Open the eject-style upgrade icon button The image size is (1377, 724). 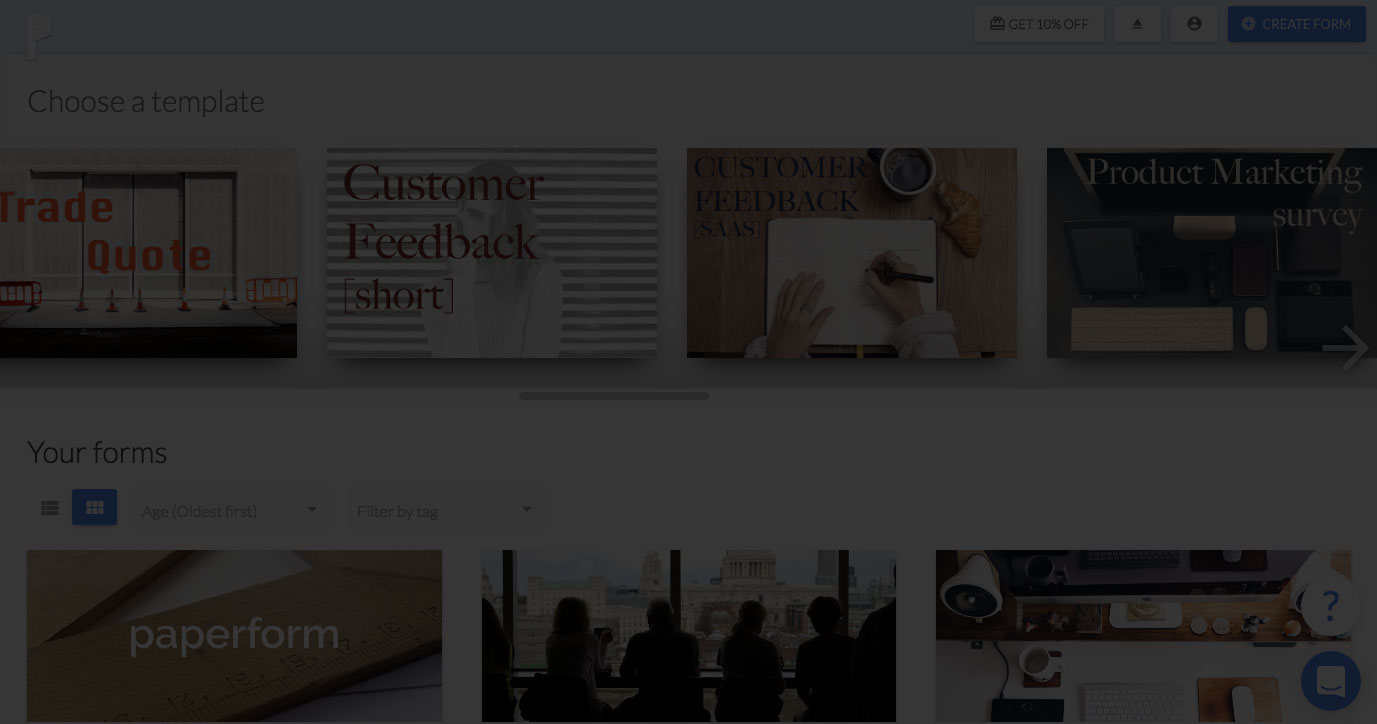[x=1137, y=24]
